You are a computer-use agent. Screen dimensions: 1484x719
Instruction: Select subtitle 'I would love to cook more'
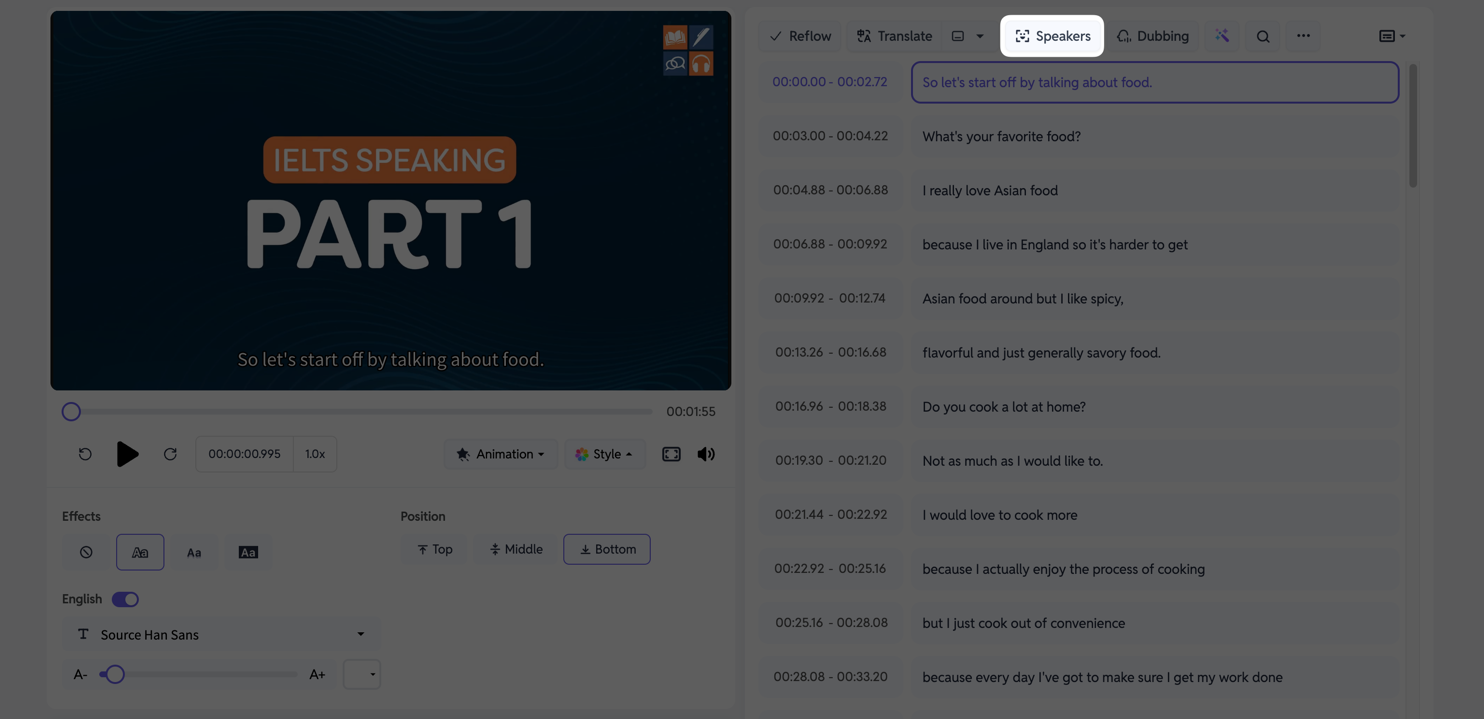pyautogui.click(x=1155, y=514)
